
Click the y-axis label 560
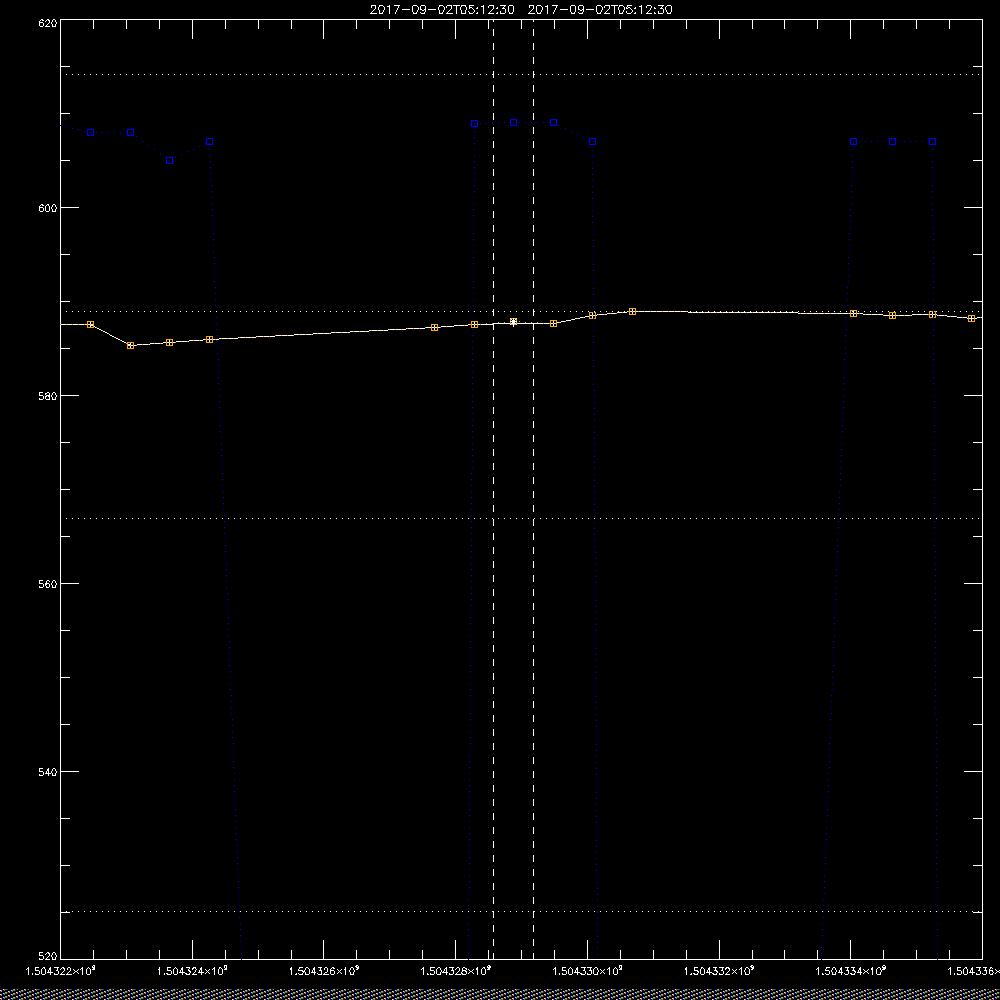(x=48, y=584)
